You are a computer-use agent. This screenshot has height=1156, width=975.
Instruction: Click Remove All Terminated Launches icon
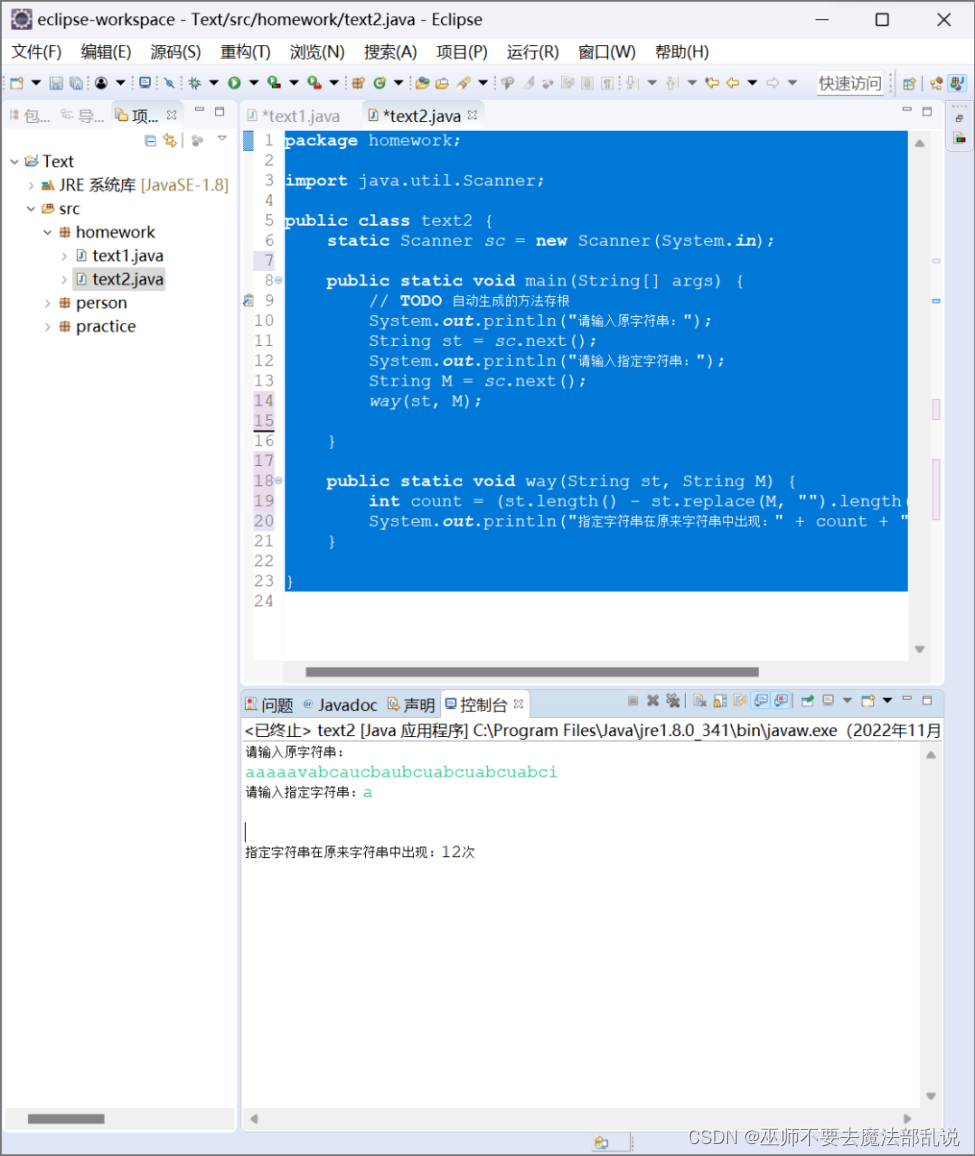(673, 700)
